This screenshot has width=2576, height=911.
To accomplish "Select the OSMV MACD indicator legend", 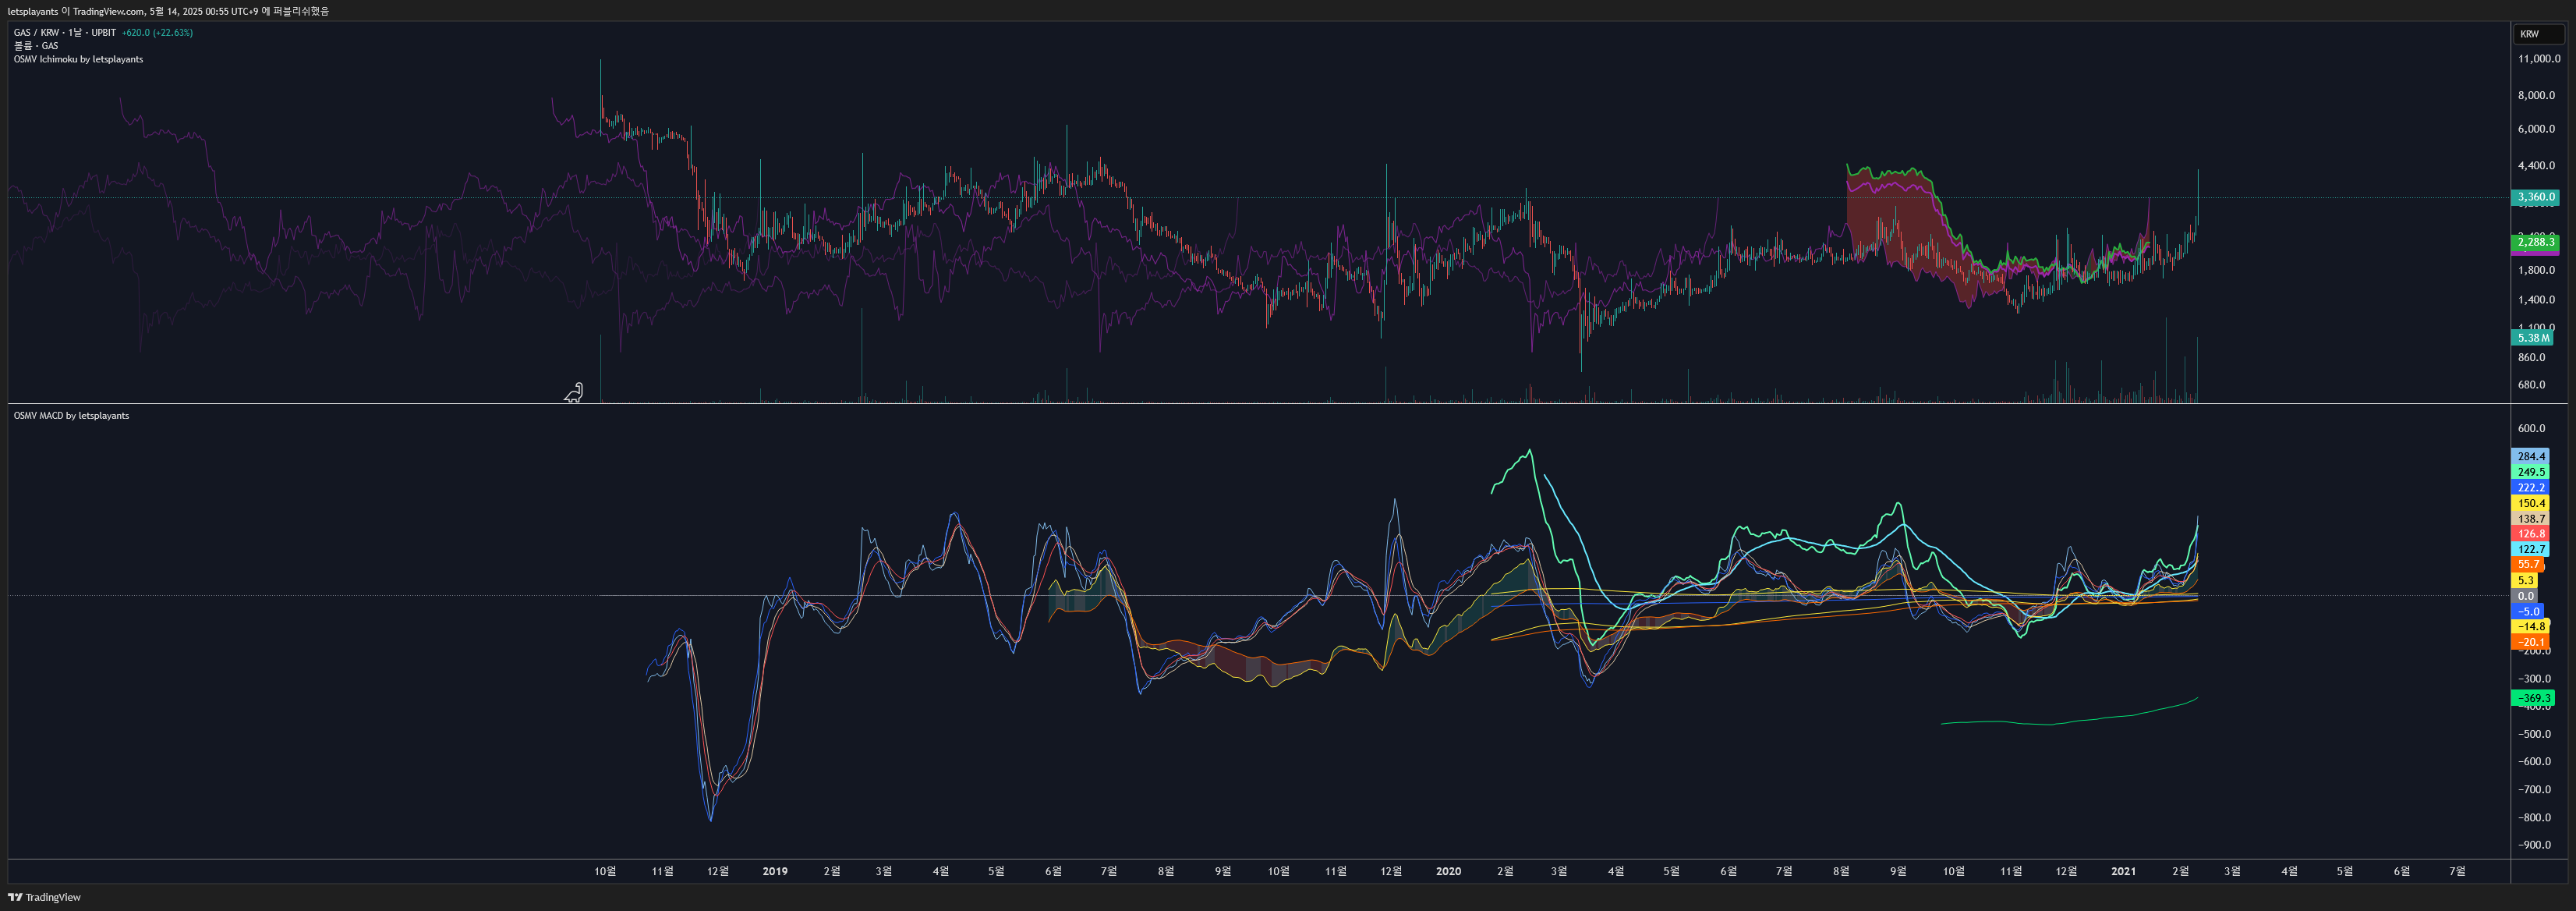I will click(71, 416).
